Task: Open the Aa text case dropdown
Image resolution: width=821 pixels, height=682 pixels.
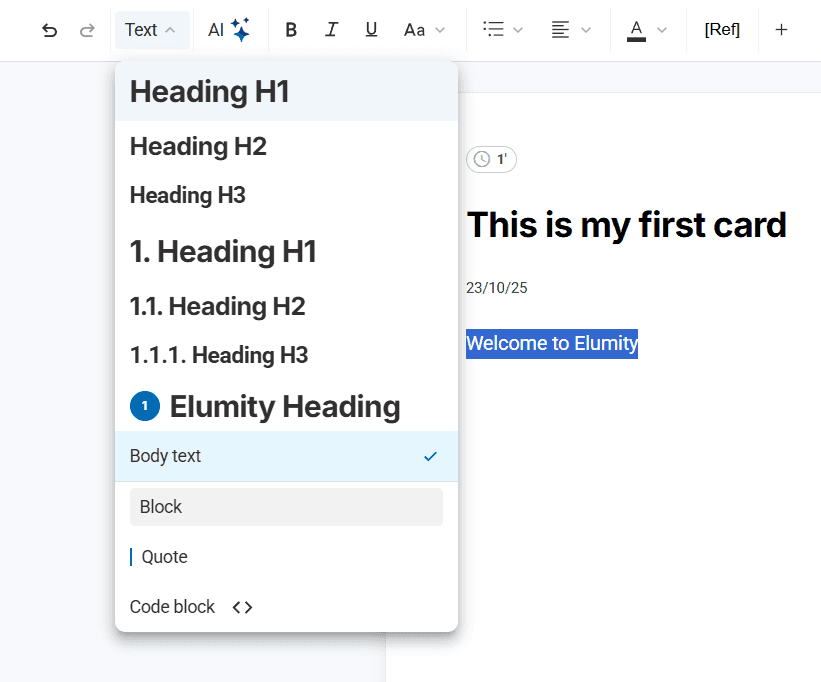Action: pos(424,30)
